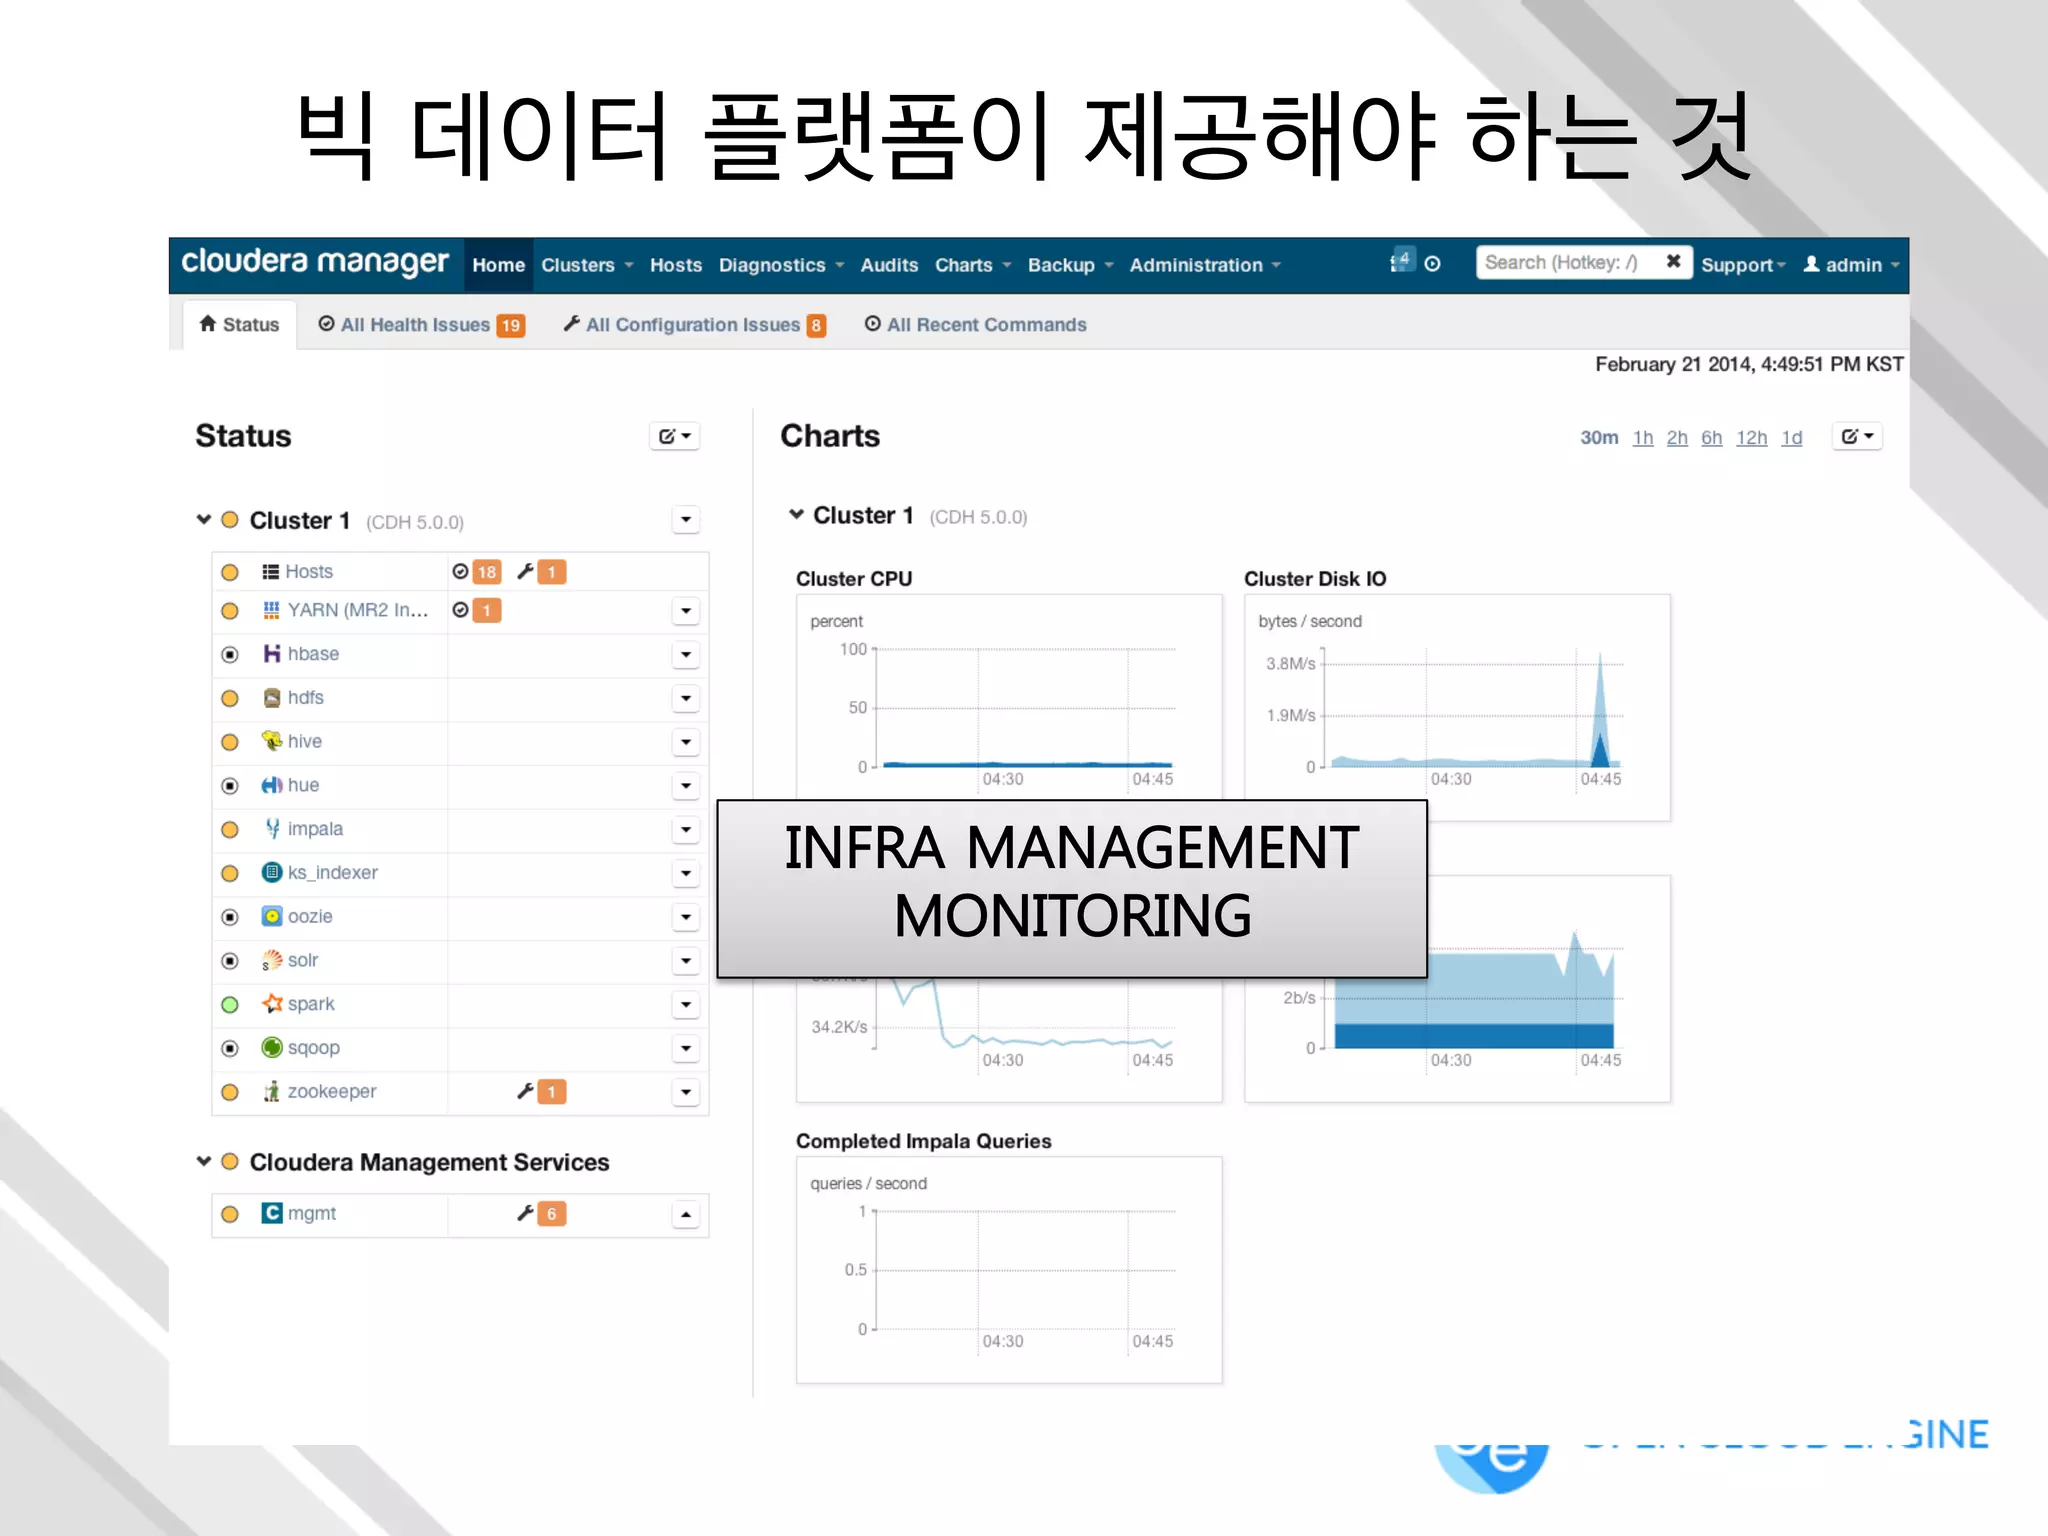Open the YARN service actions dropdown
Screen dimensions: 2048x1536
click(686, 611)
